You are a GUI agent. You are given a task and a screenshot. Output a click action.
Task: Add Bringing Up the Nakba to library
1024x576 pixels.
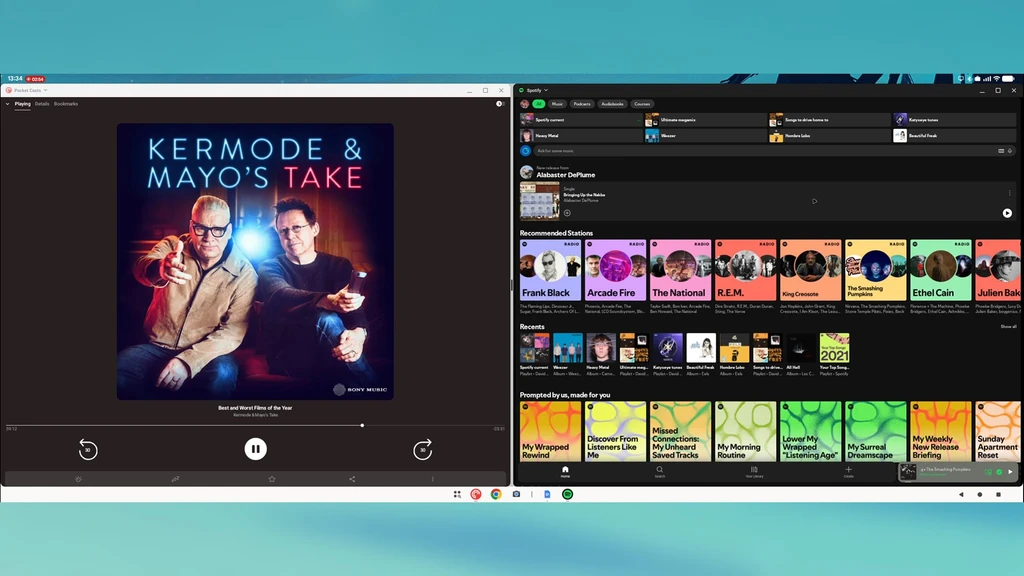[567, 213]
